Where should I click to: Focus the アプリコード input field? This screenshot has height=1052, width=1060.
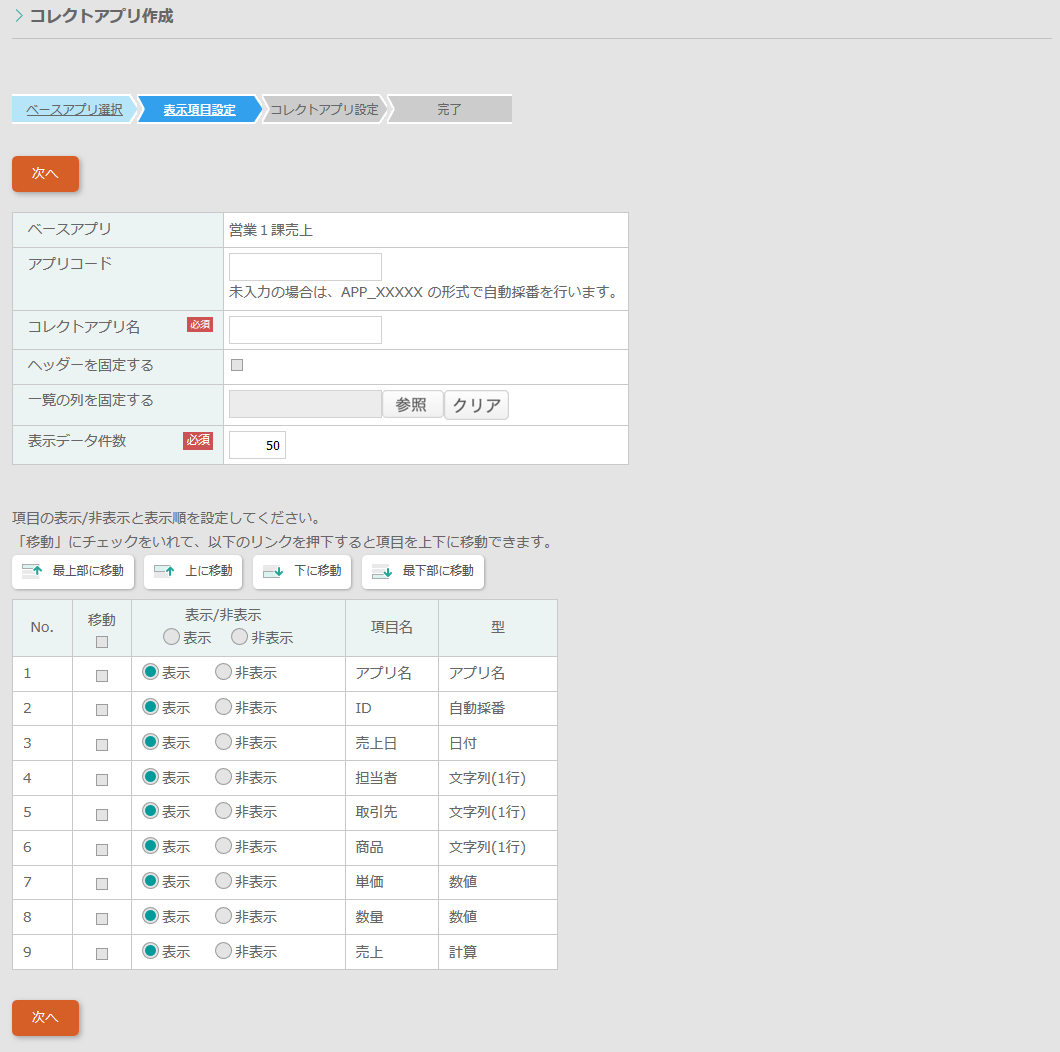coord(306,267)
